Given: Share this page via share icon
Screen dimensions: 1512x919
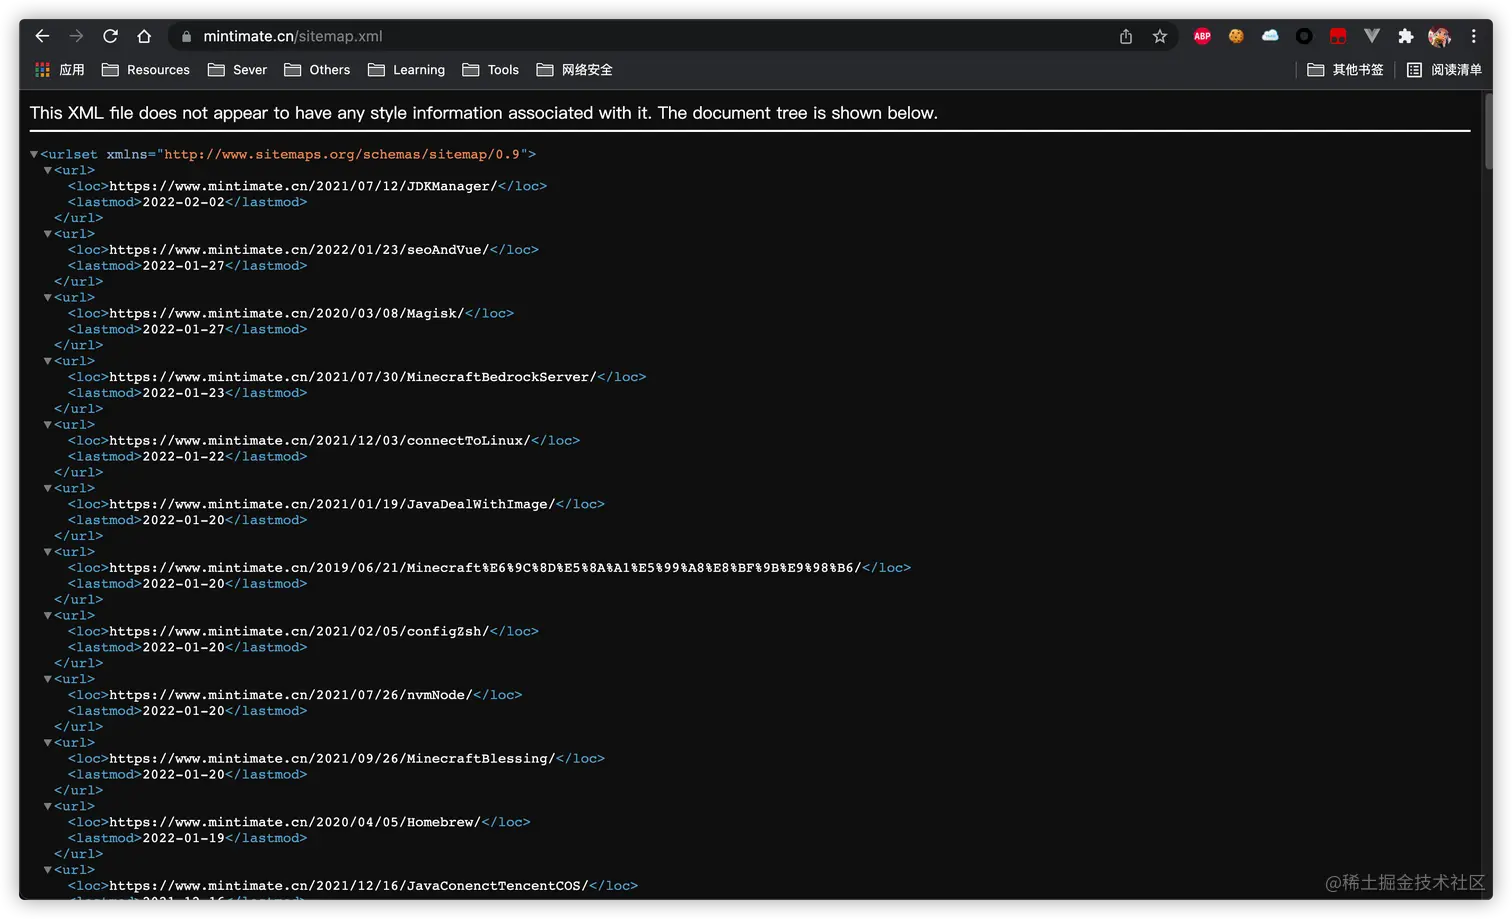Looking at the screenshot, I should tap(1126, 36).
